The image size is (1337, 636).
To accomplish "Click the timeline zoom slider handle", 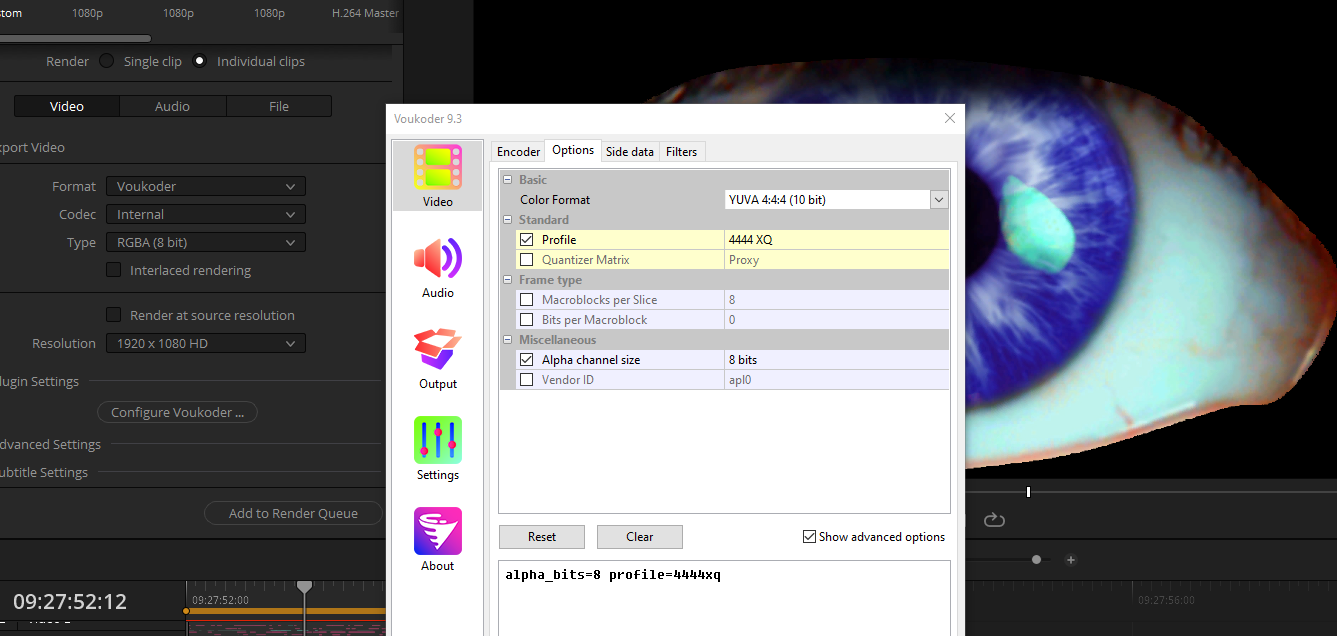I will [1036, 560].
